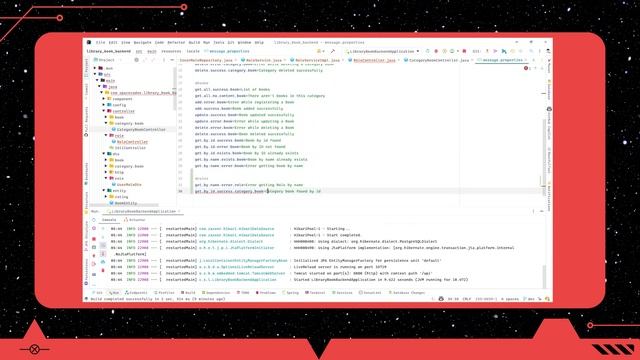Open the Git tool window button
The image size is (640, 360).
pos(98,293)
